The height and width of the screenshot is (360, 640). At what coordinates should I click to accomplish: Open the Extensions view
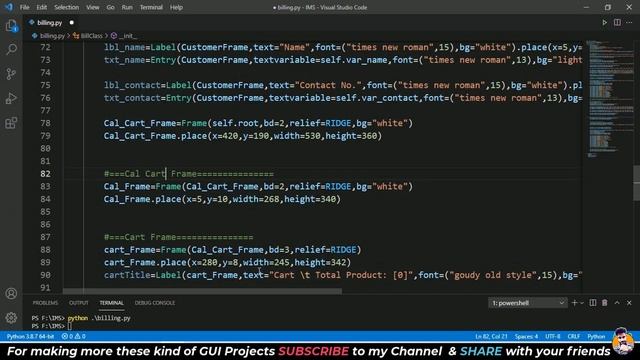(x=11, y=123)
